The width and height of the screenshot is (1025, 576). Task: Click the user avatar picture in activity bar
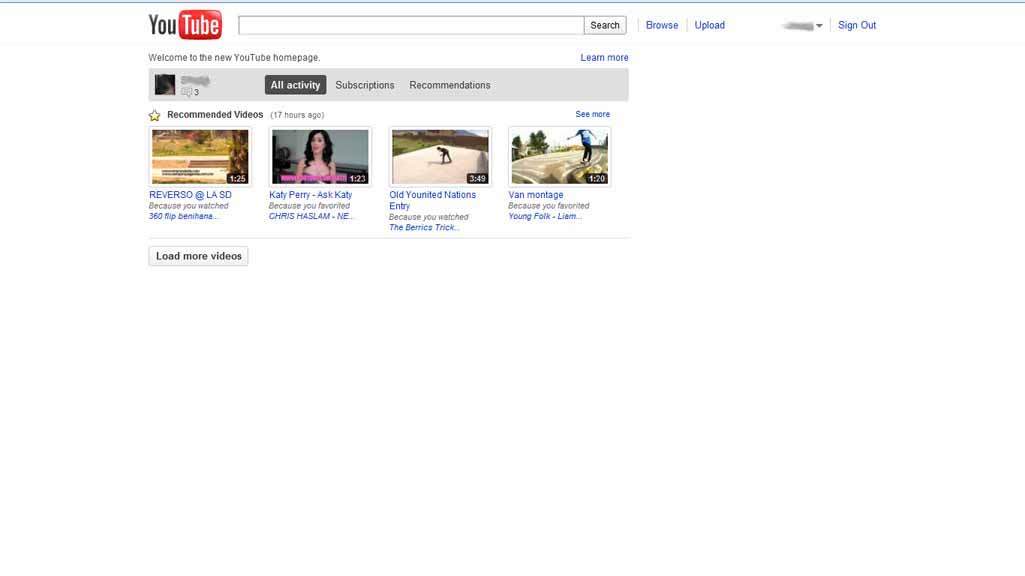point(165,85)
